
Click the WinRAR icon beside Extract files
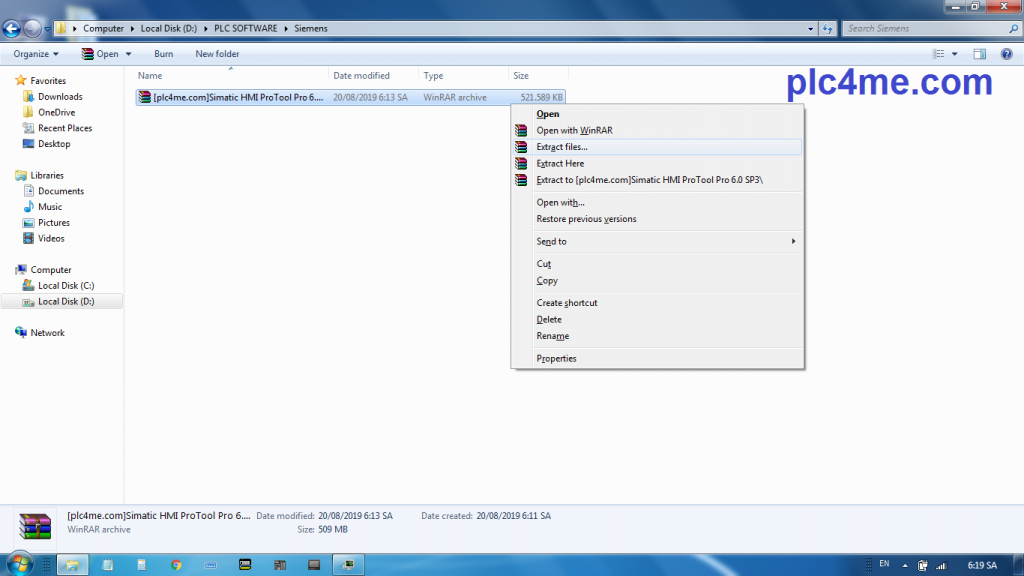pos(520,147)
